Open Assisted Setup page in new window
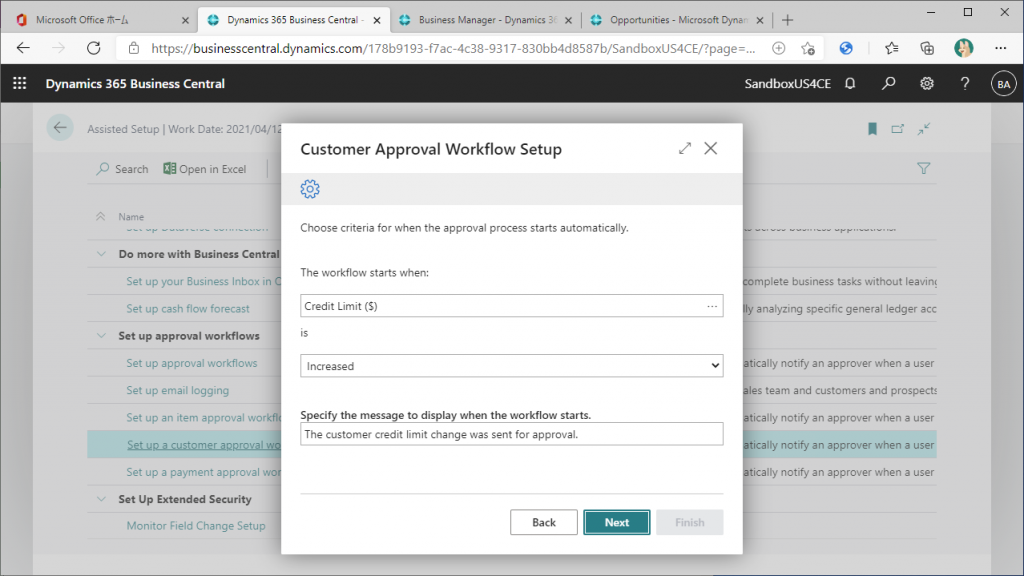The image size is (1024, 576). 898,129
